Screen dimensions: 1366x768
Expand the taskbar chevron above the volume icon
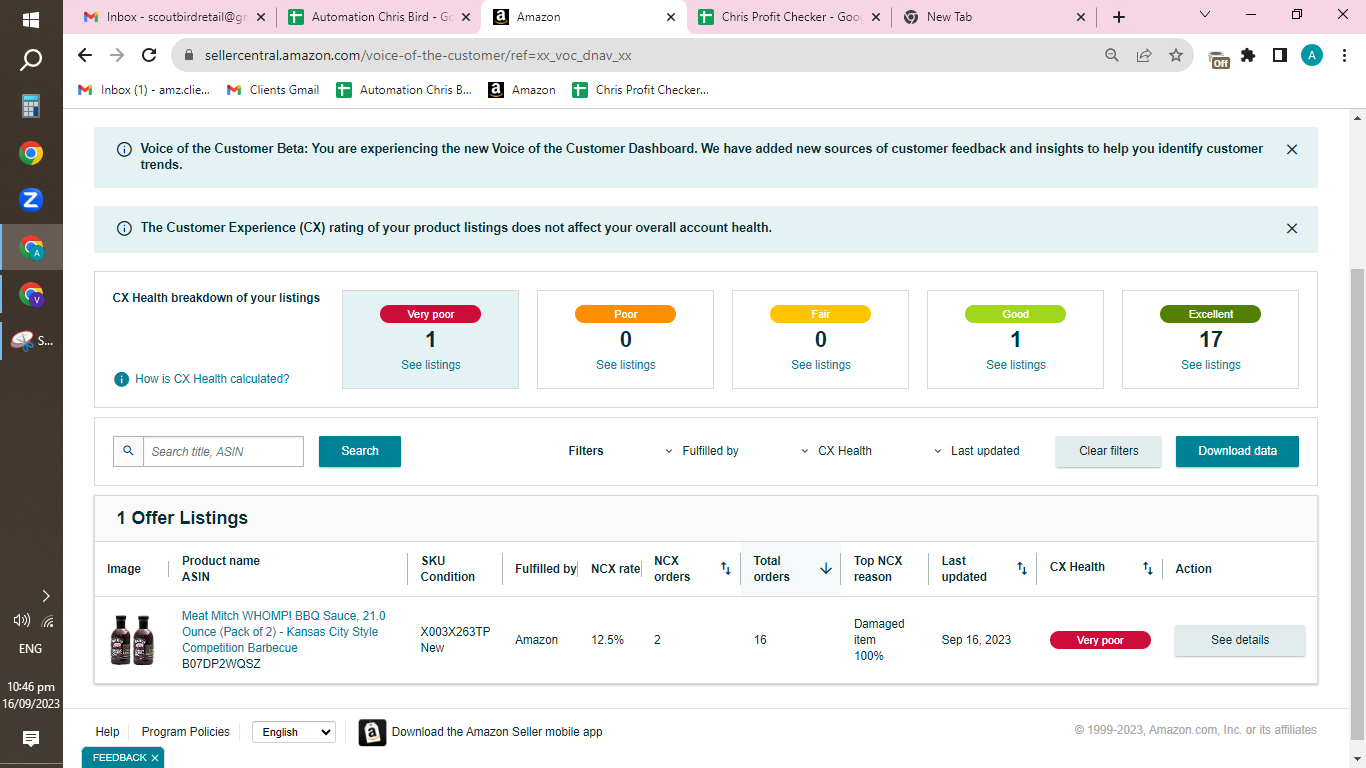(x=46, y=596)
